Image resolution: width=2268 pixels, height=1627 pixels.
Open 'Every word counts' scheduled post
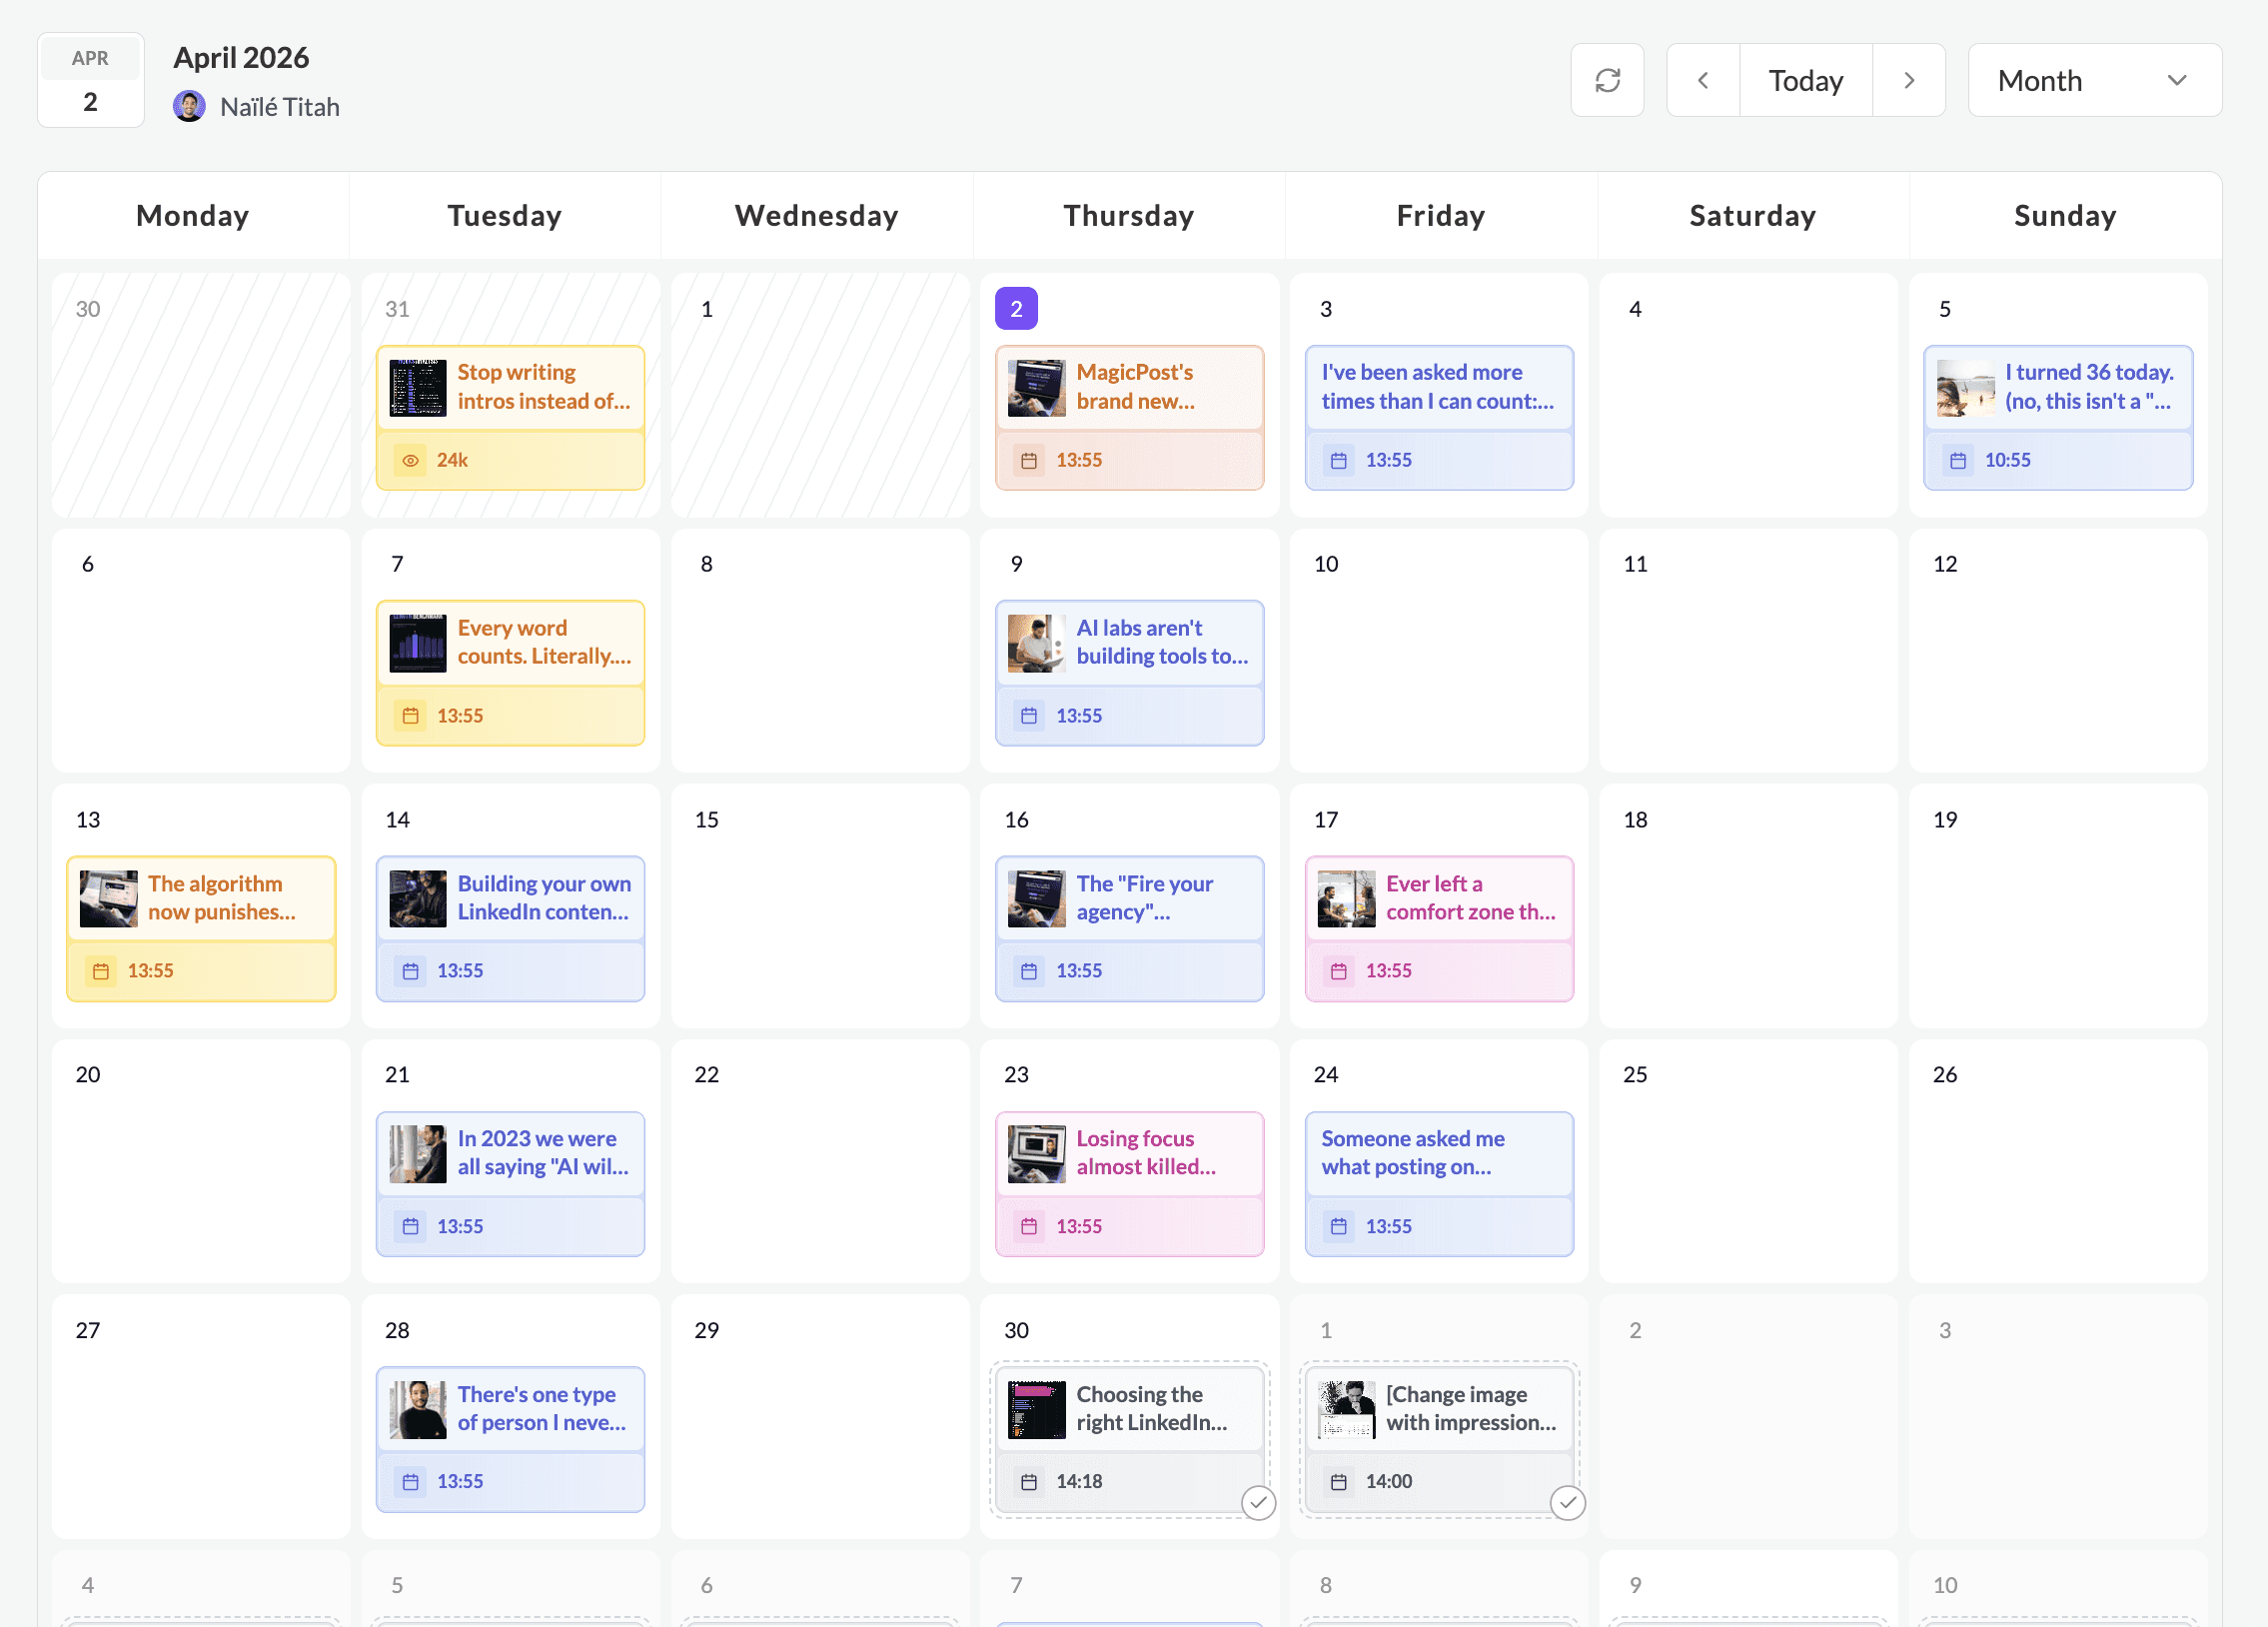(543, 643)
